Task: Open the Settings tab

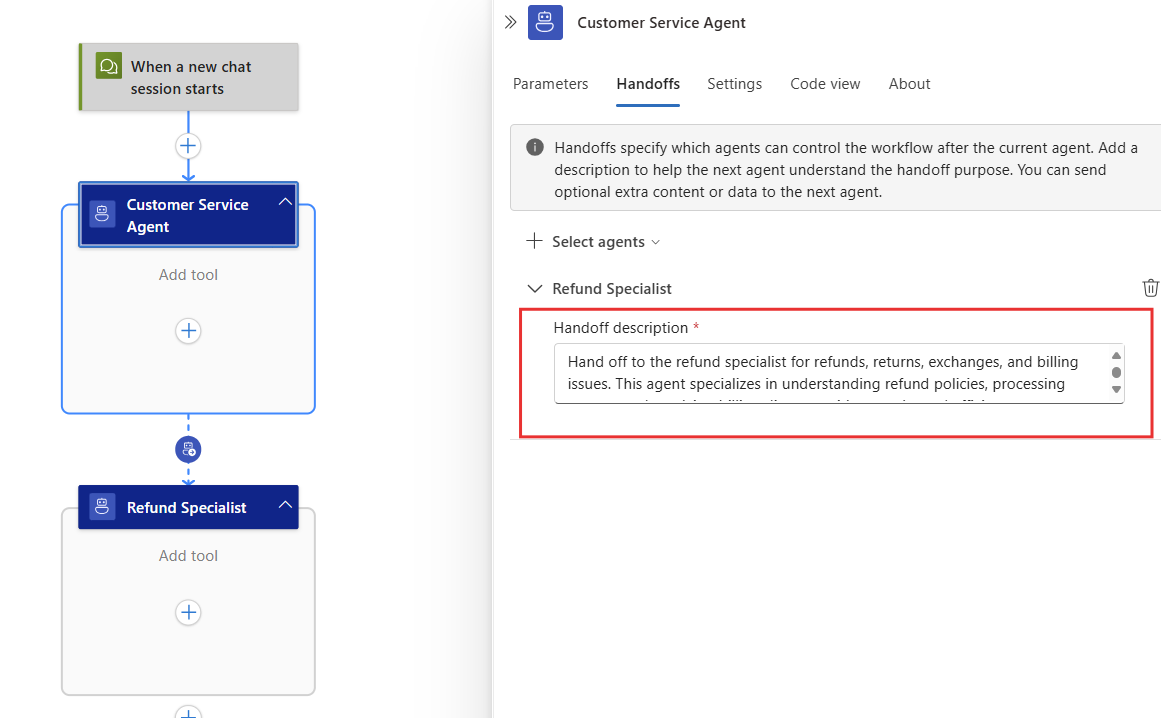Action: 734,84
